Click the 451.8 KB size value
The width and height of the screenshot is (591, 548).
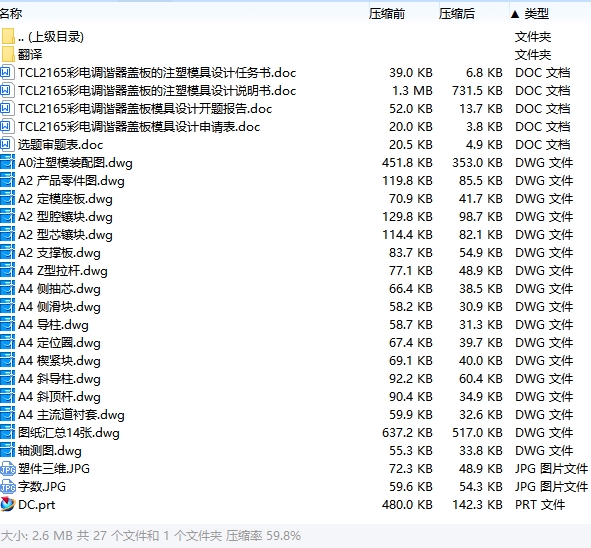tap(407, 163)
